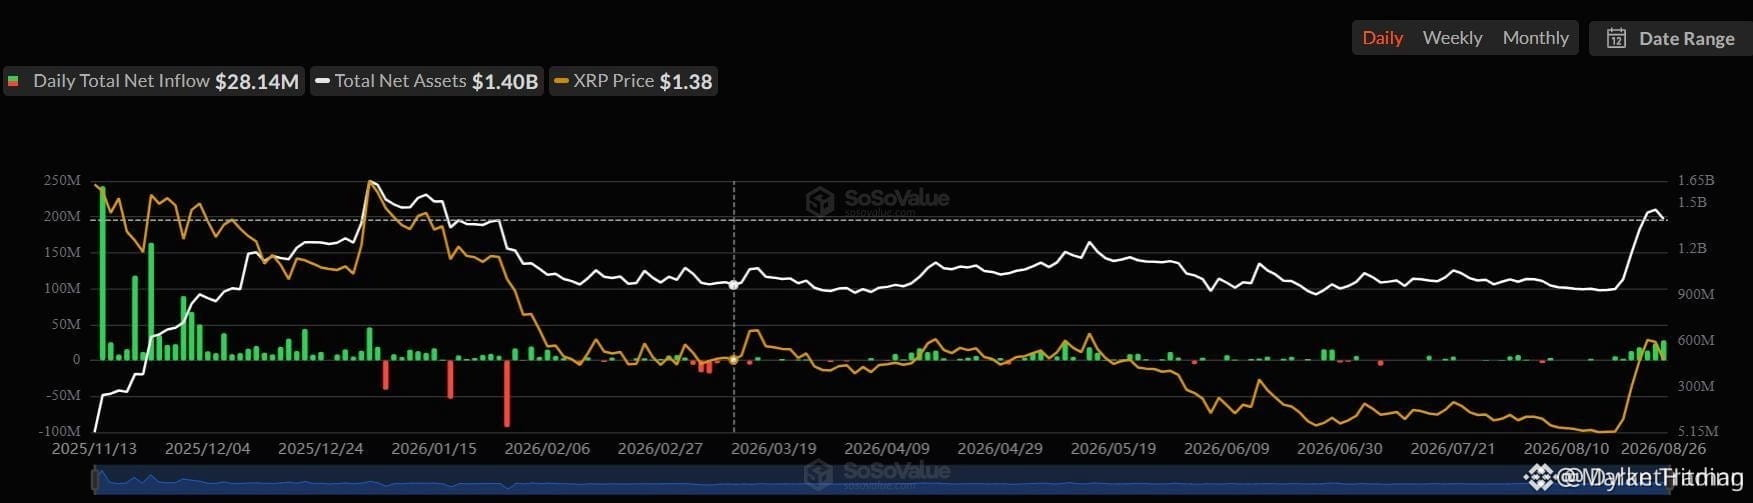The image size is (1753, 503).
Task: Click the 300M right axis label
Action: click(x=1696, y=385)
